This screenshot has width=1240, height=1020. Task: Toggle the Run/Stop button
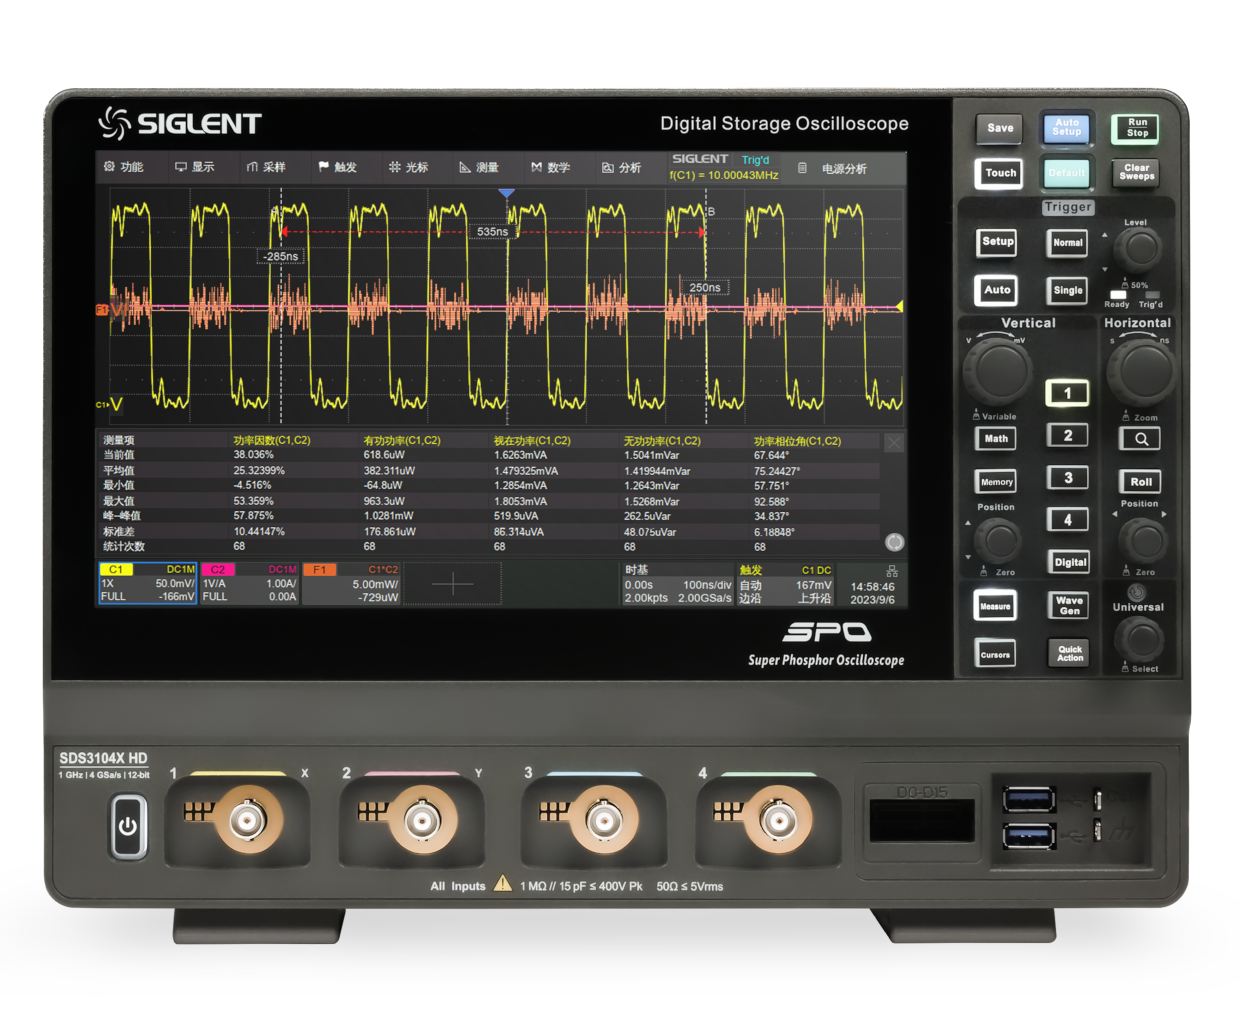coord(1136,128)
